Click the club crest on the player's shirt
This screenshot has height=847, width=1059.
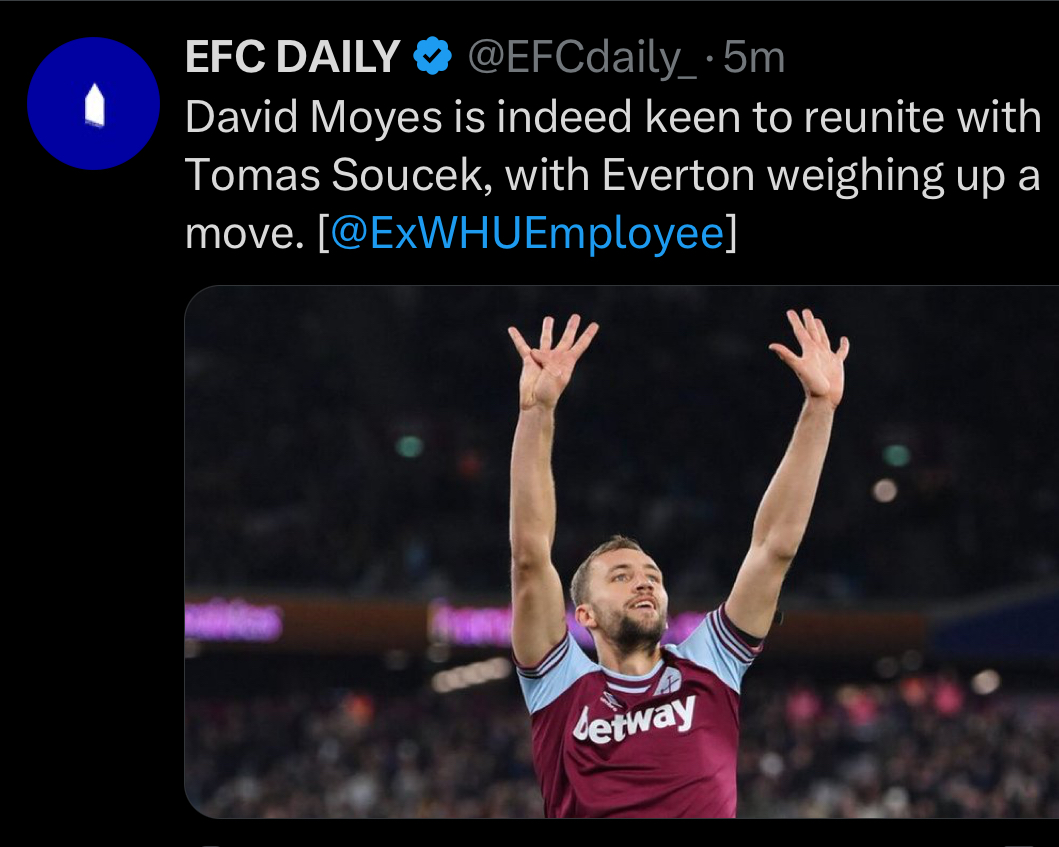[x=667, y=681]
